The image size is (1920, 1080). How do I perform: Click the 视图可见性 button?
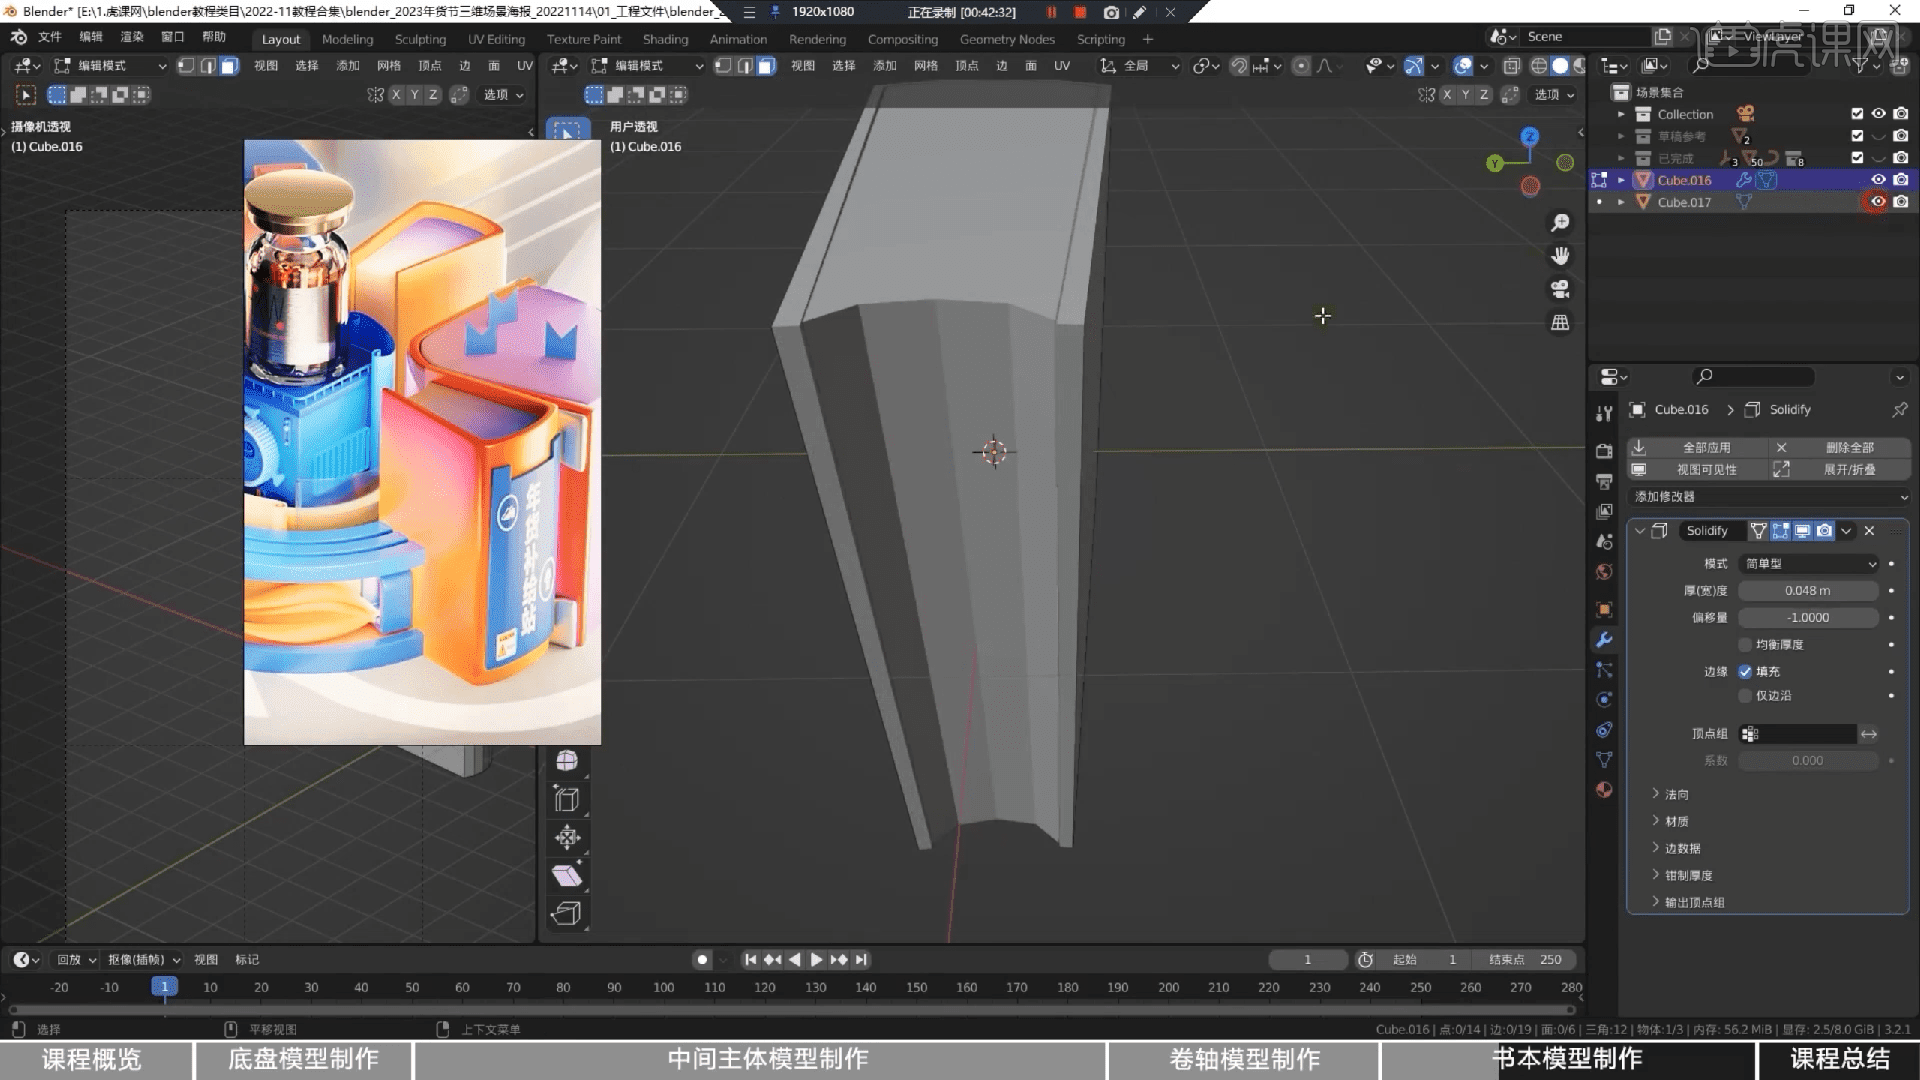click(x=1697, y=470)
